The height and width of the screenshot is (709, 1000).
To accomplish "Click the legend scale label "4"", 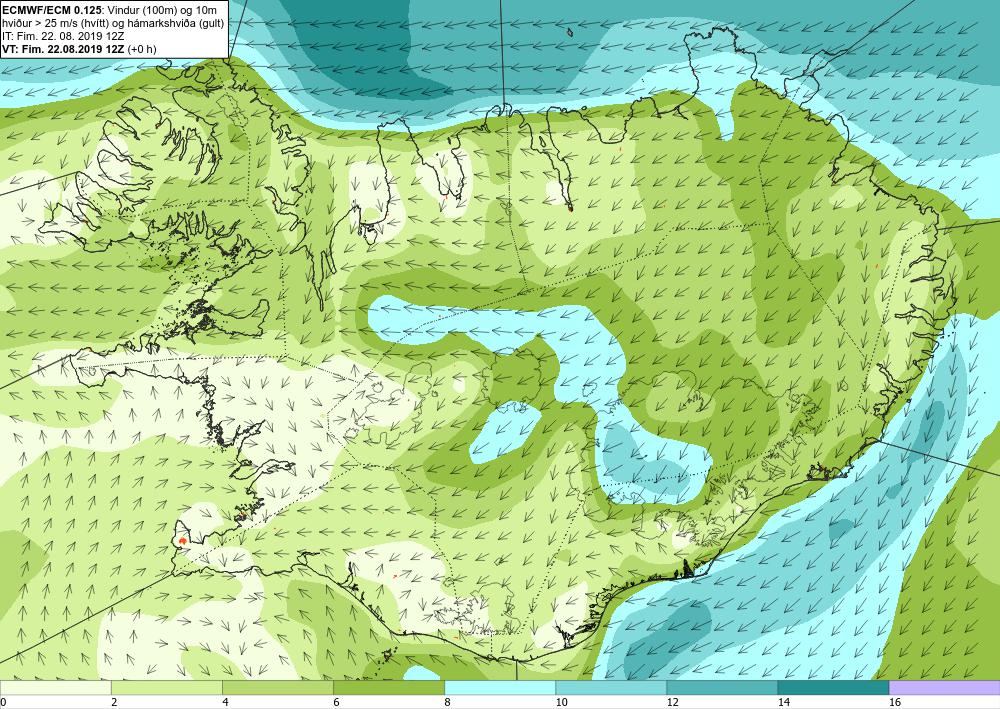I will [225, 702].
